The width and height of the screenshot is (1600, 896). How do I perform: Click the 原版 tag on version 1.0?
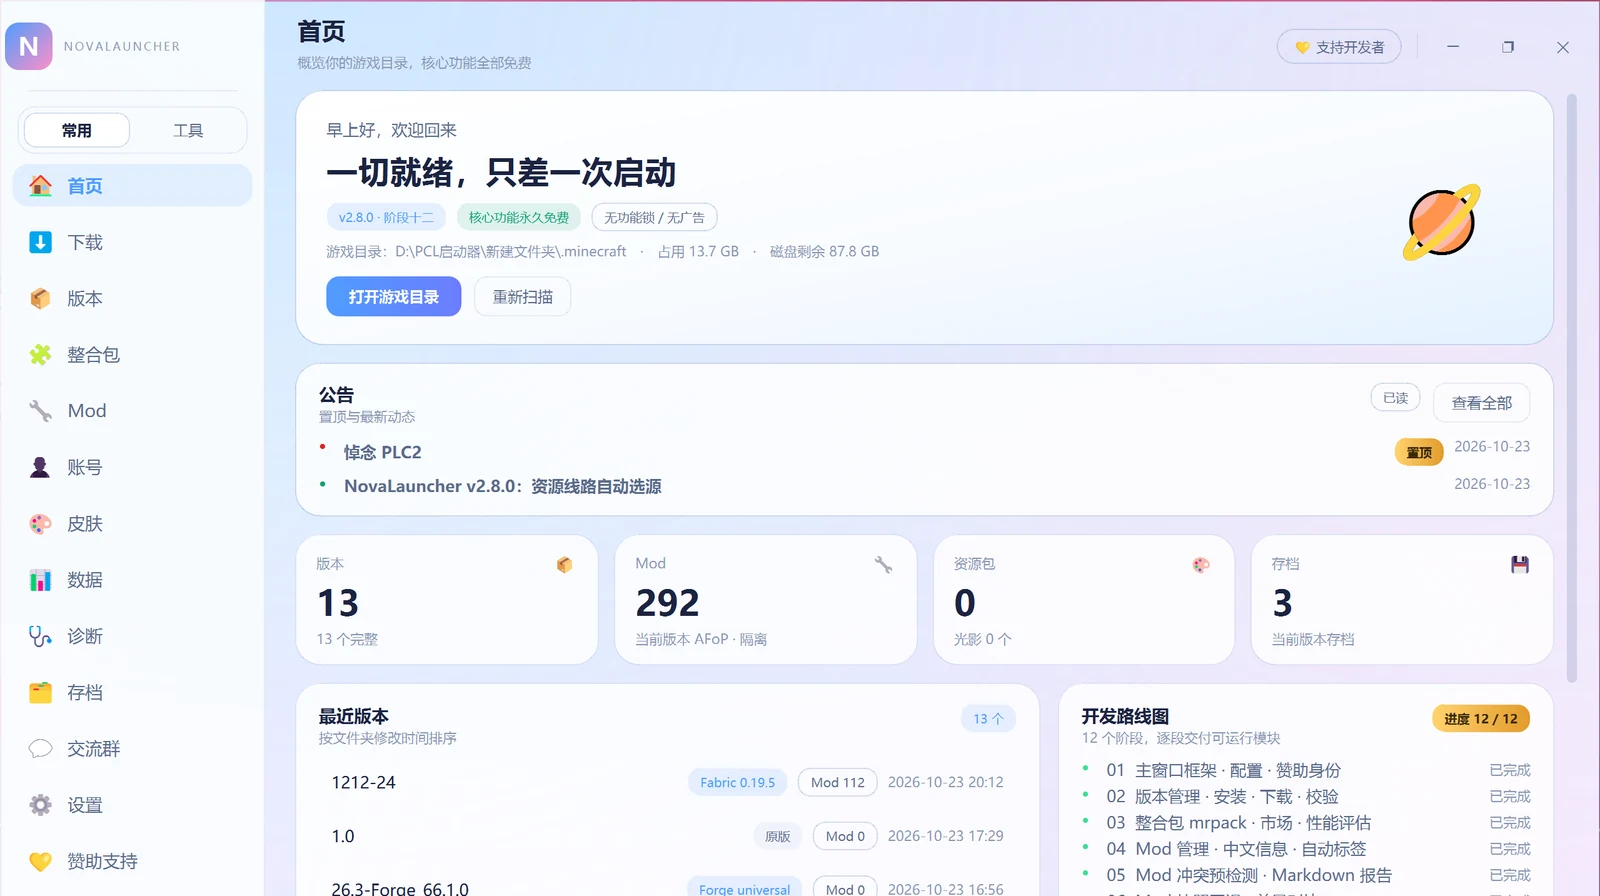(x=778, y=836)
